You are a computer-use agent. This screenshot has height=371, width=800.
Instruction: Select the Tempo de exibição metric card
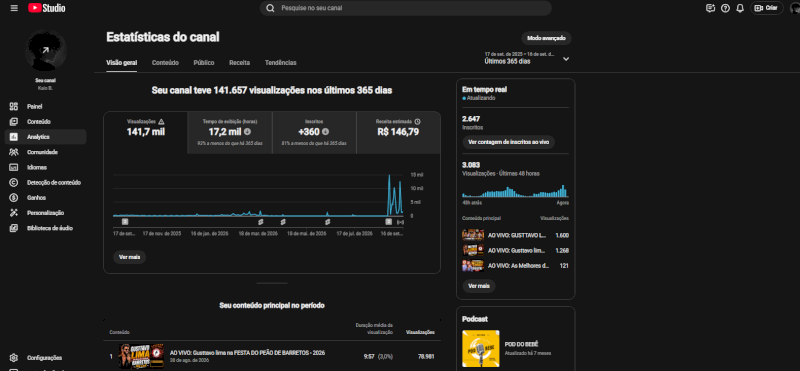click(230, 133)
